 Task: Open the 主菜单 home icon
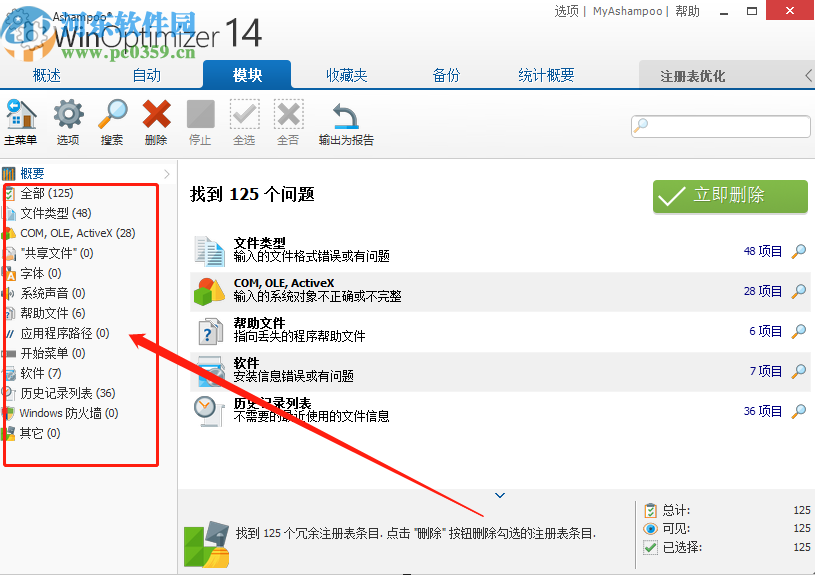(x=21, y=114)
